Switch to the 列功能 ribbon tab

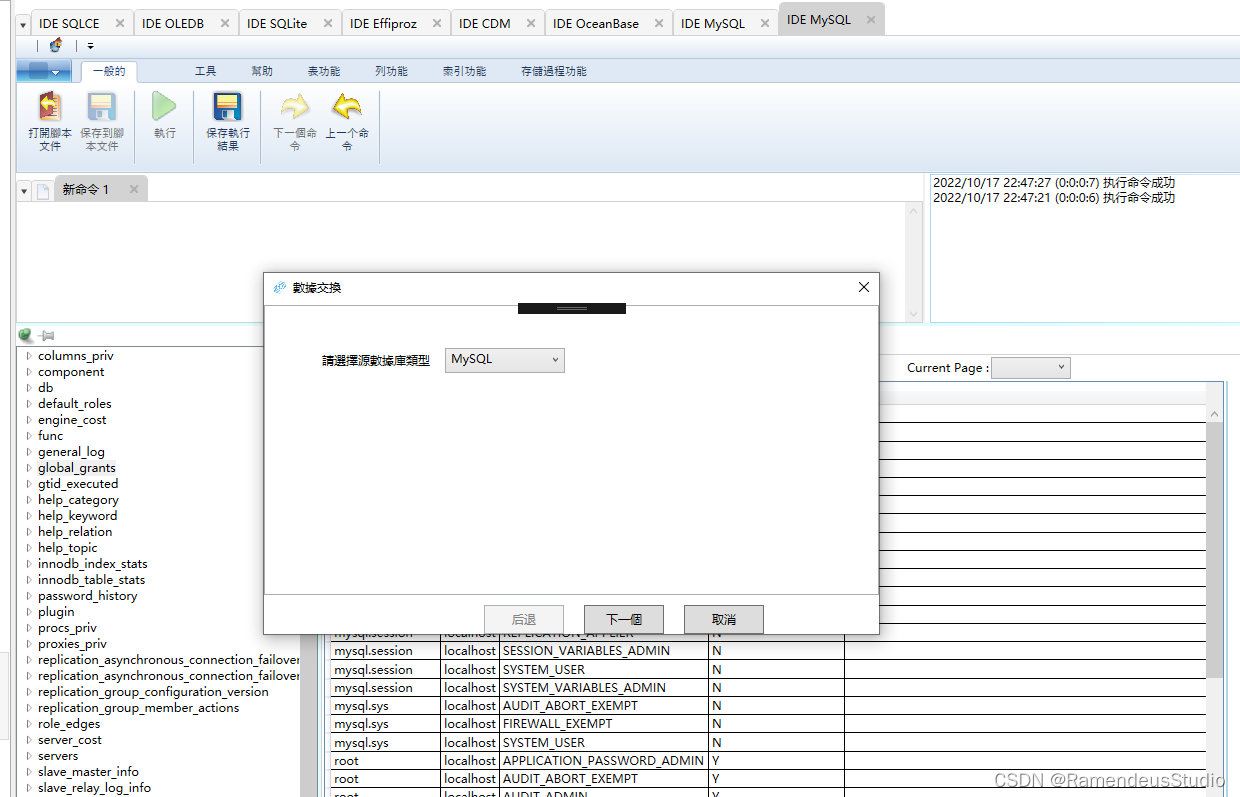tap(391, 71)
